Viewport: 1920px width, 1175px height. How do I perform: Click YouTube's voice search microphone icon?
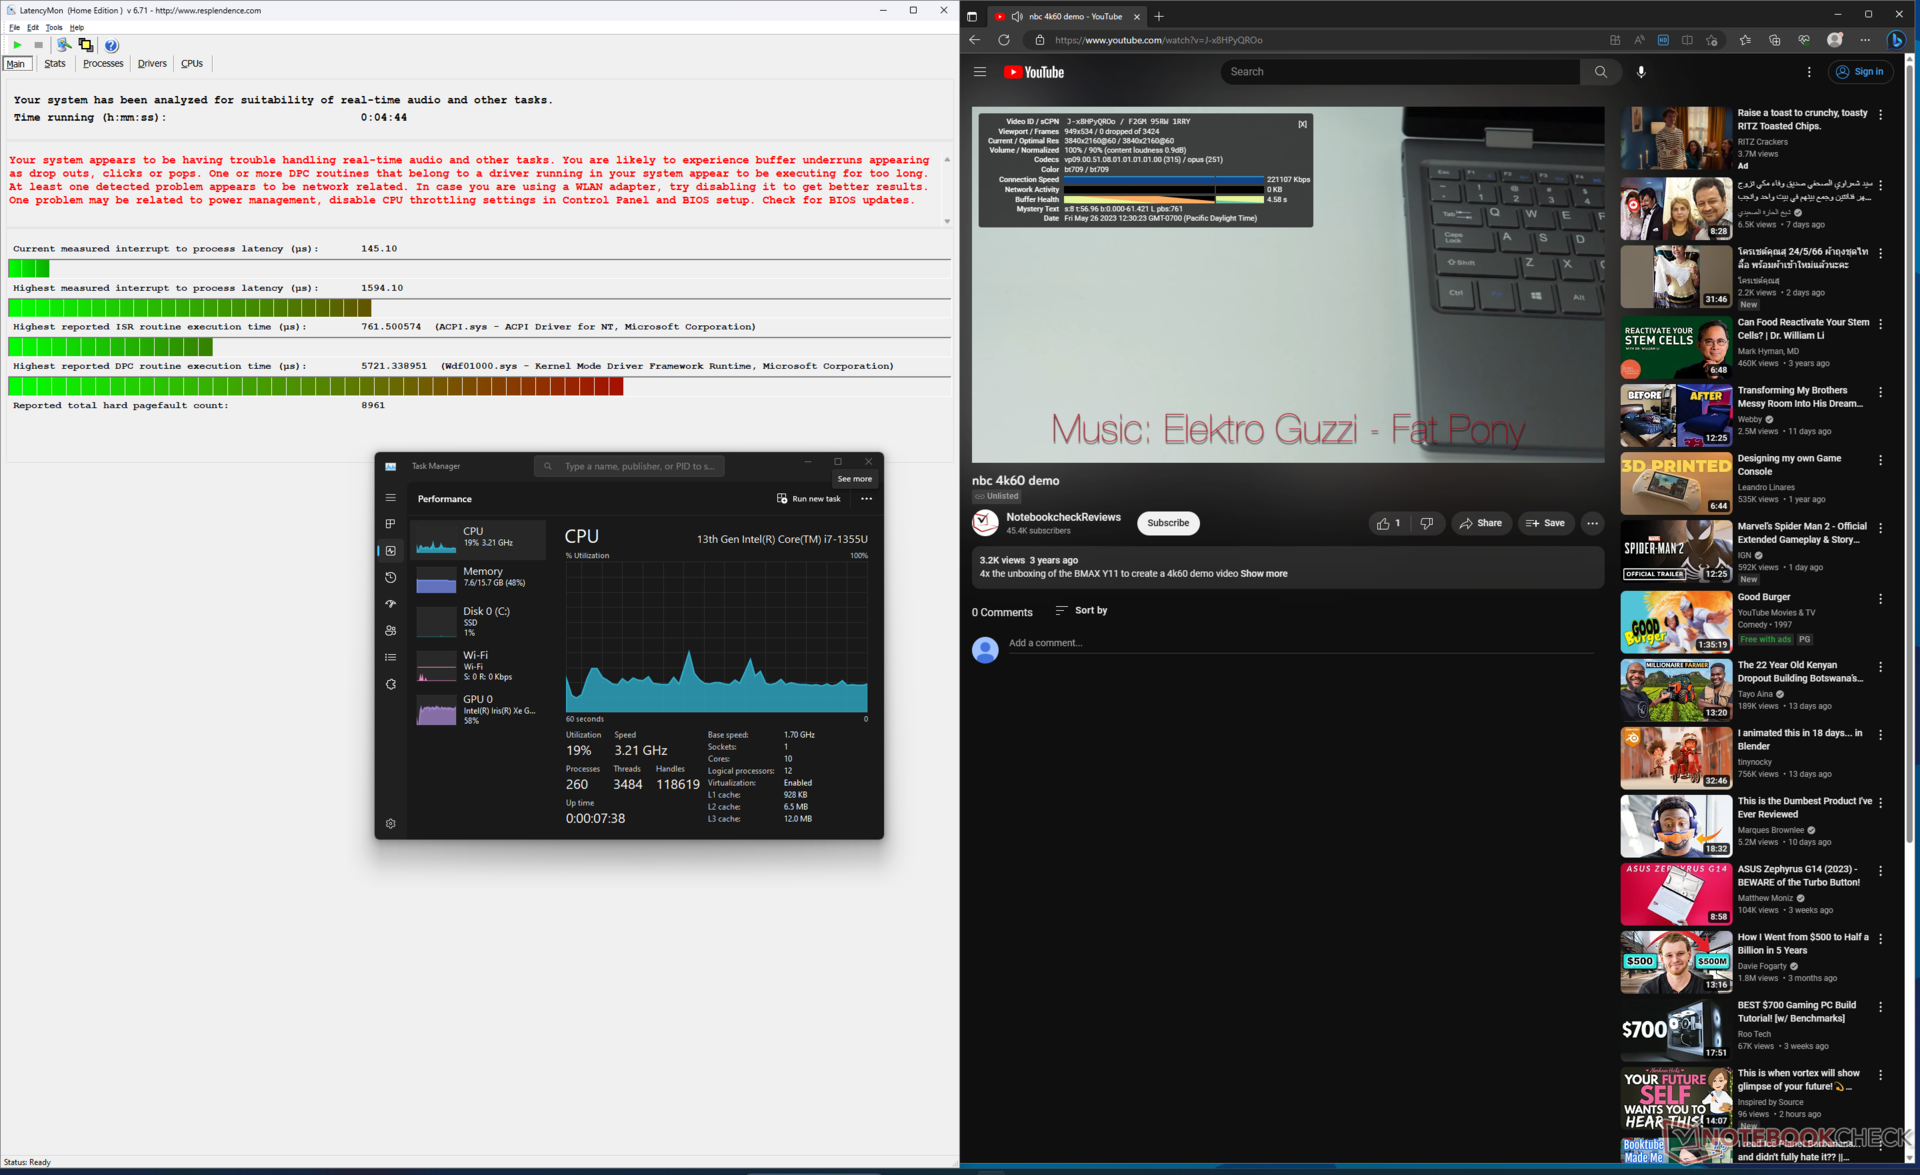[x=1641, y=72]
